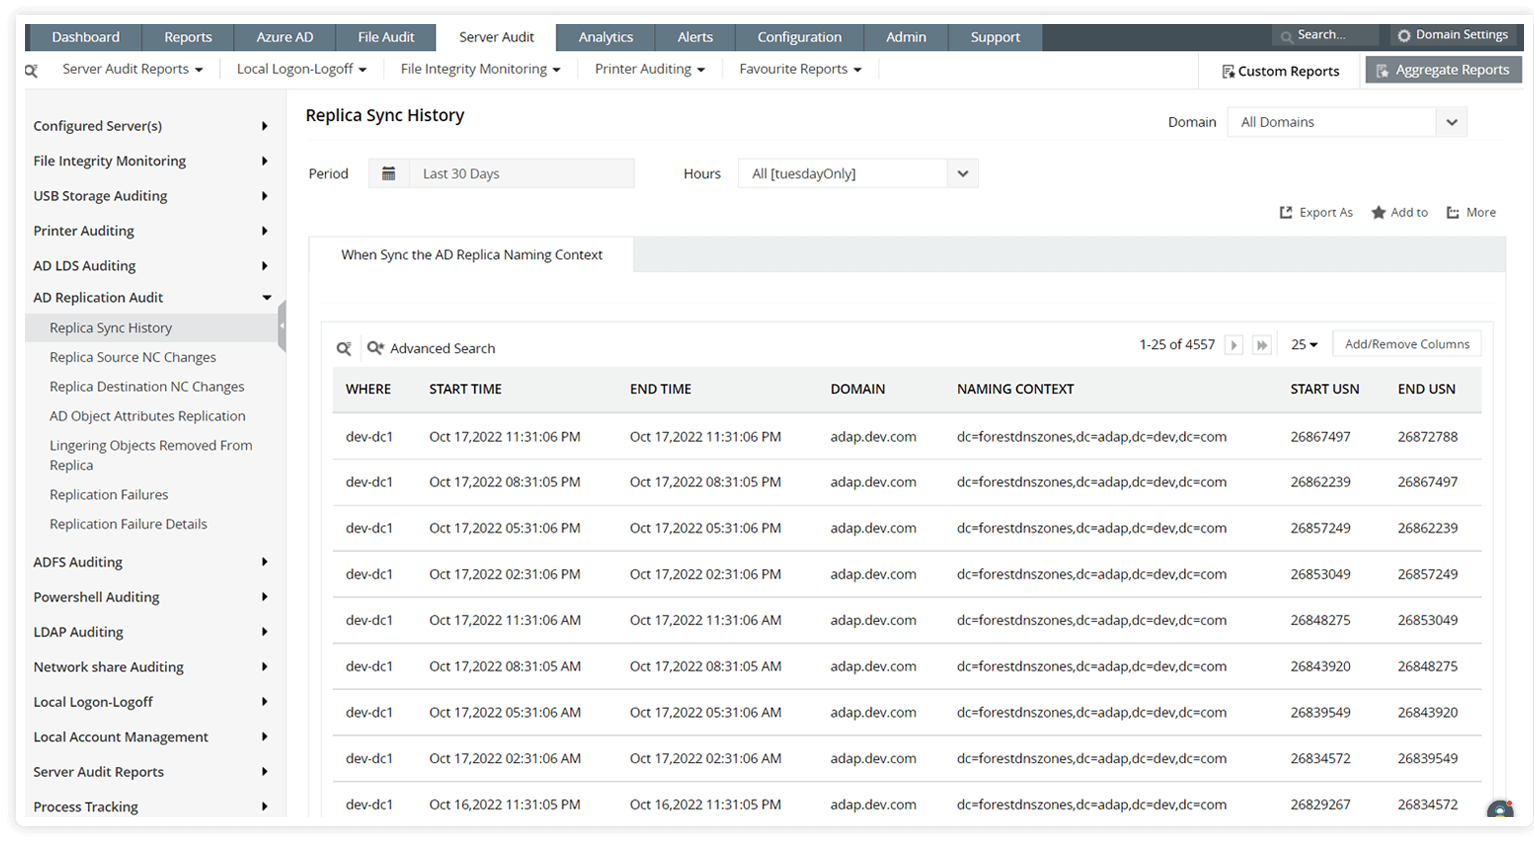1534x844 pixels.
Task: Switch to the Analytics tab
Action: (605, 37)
